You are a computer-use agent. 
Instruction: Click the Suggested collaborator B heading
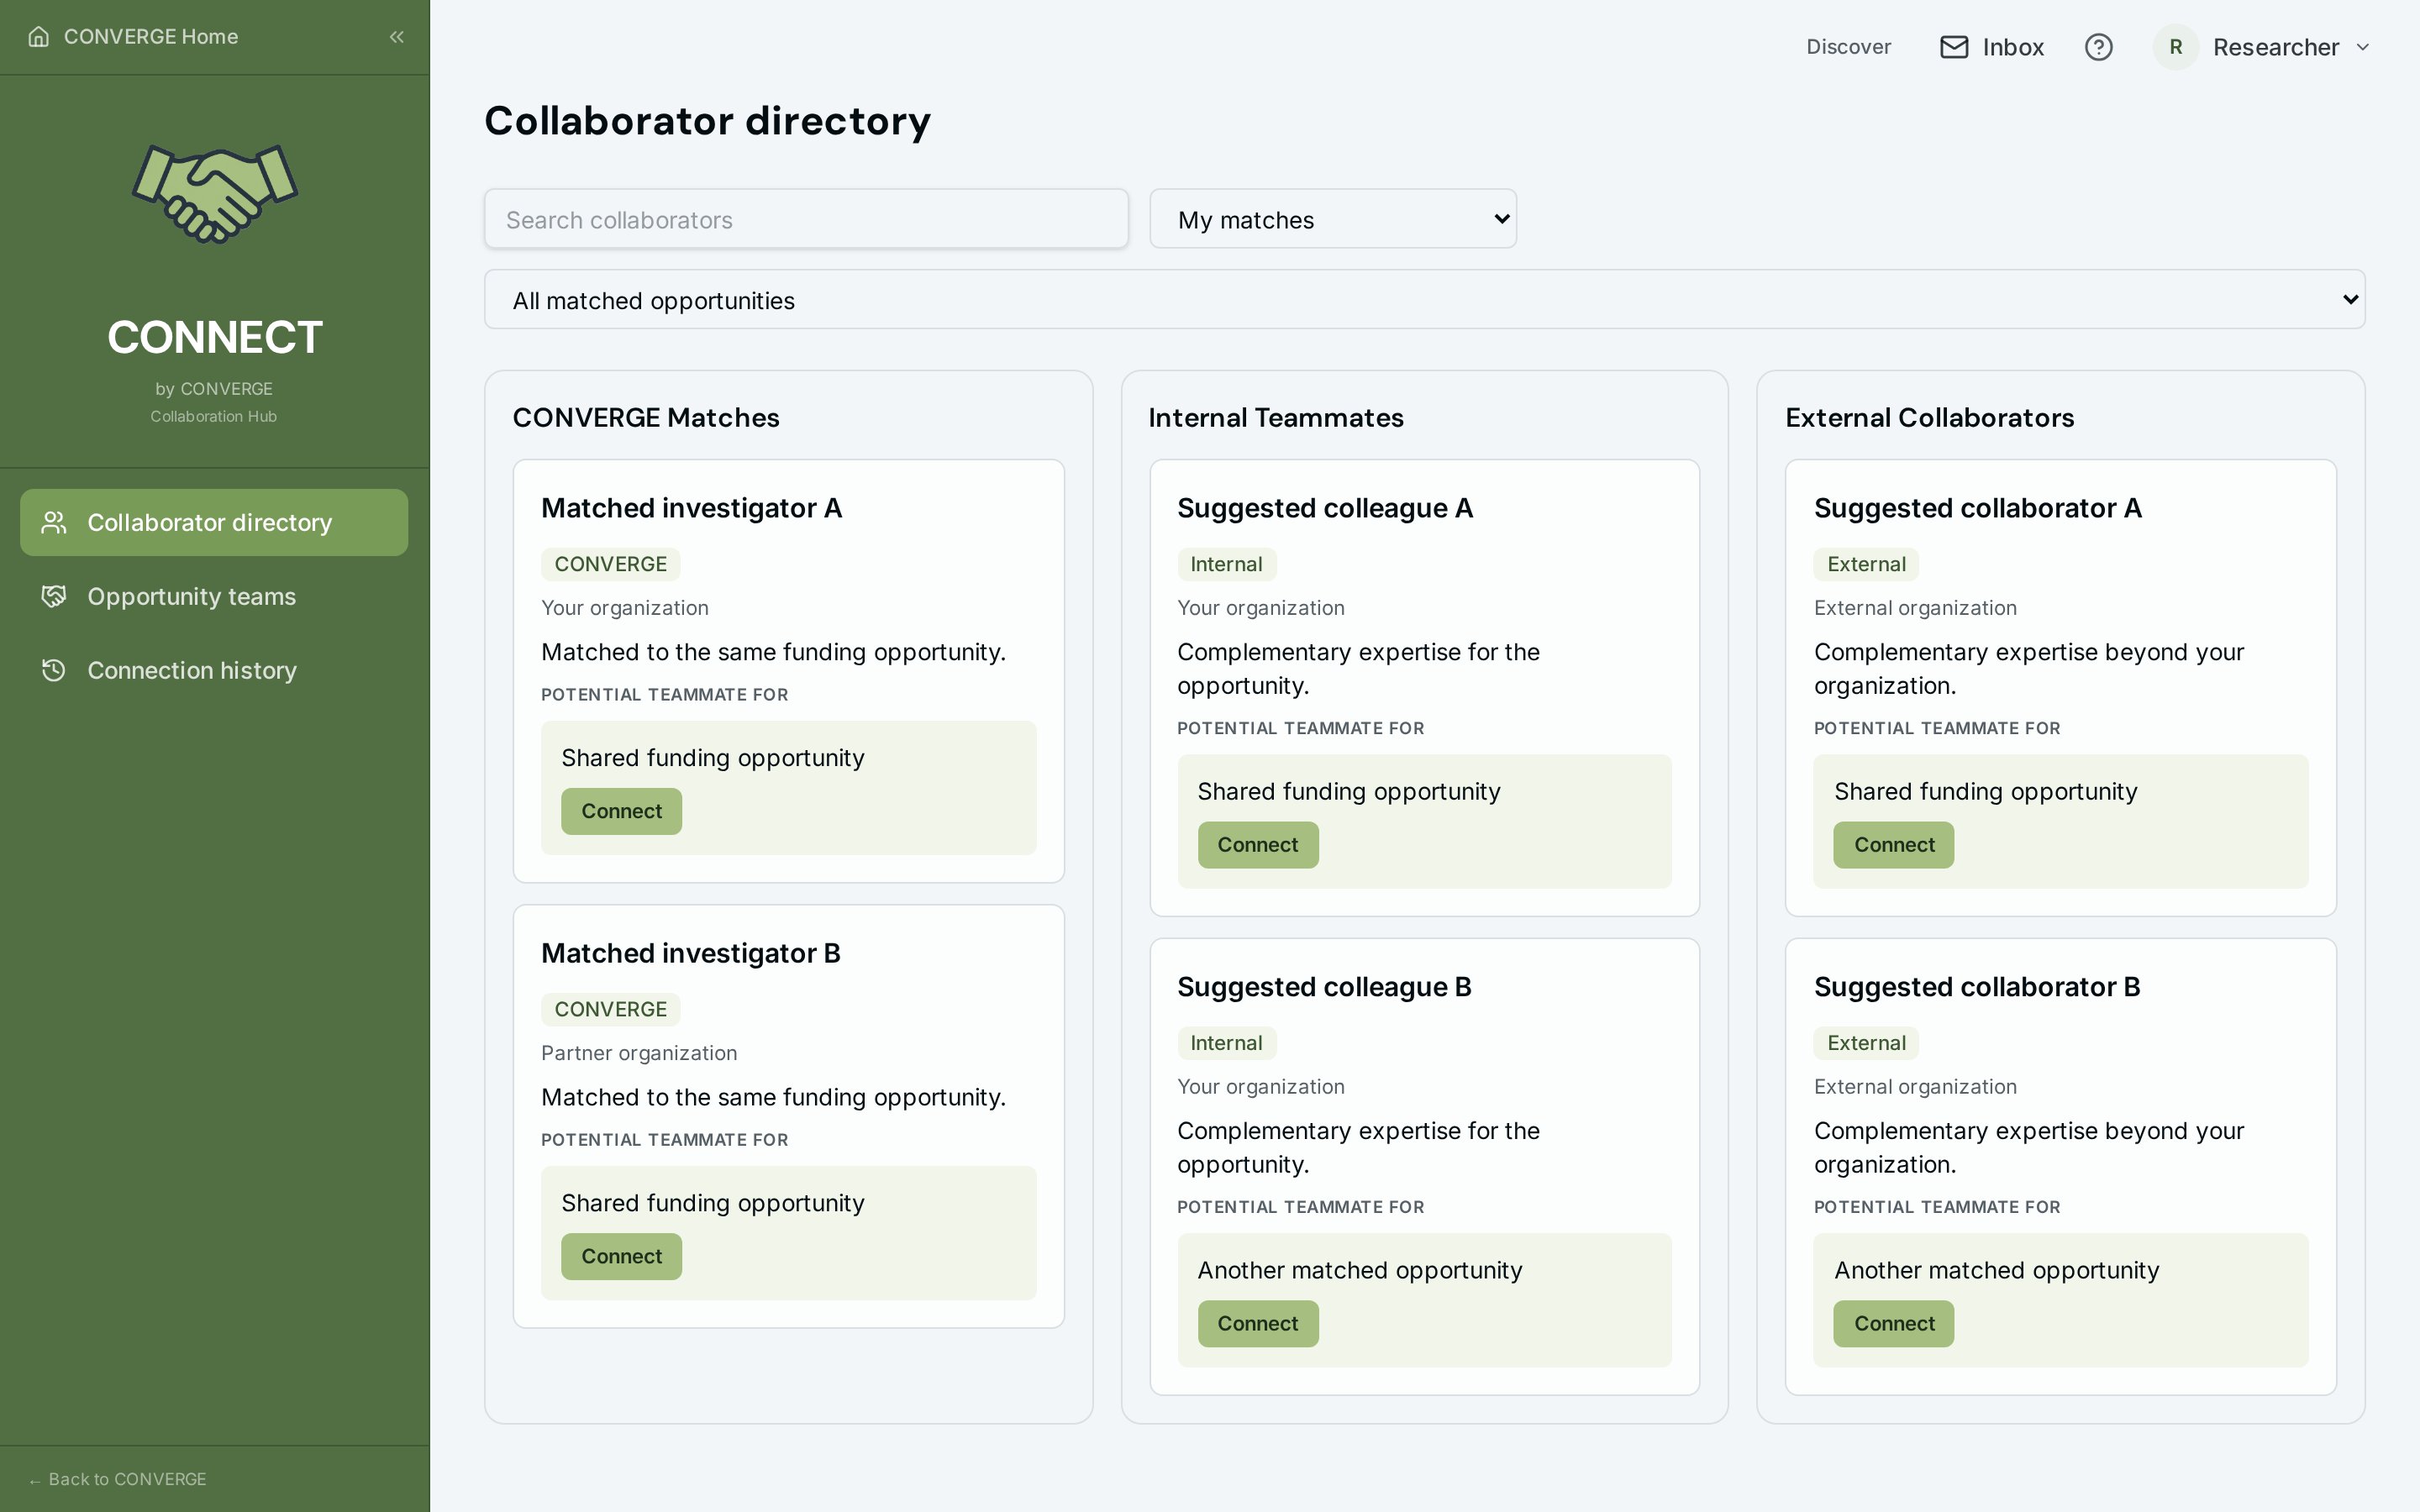[1977, 987]
